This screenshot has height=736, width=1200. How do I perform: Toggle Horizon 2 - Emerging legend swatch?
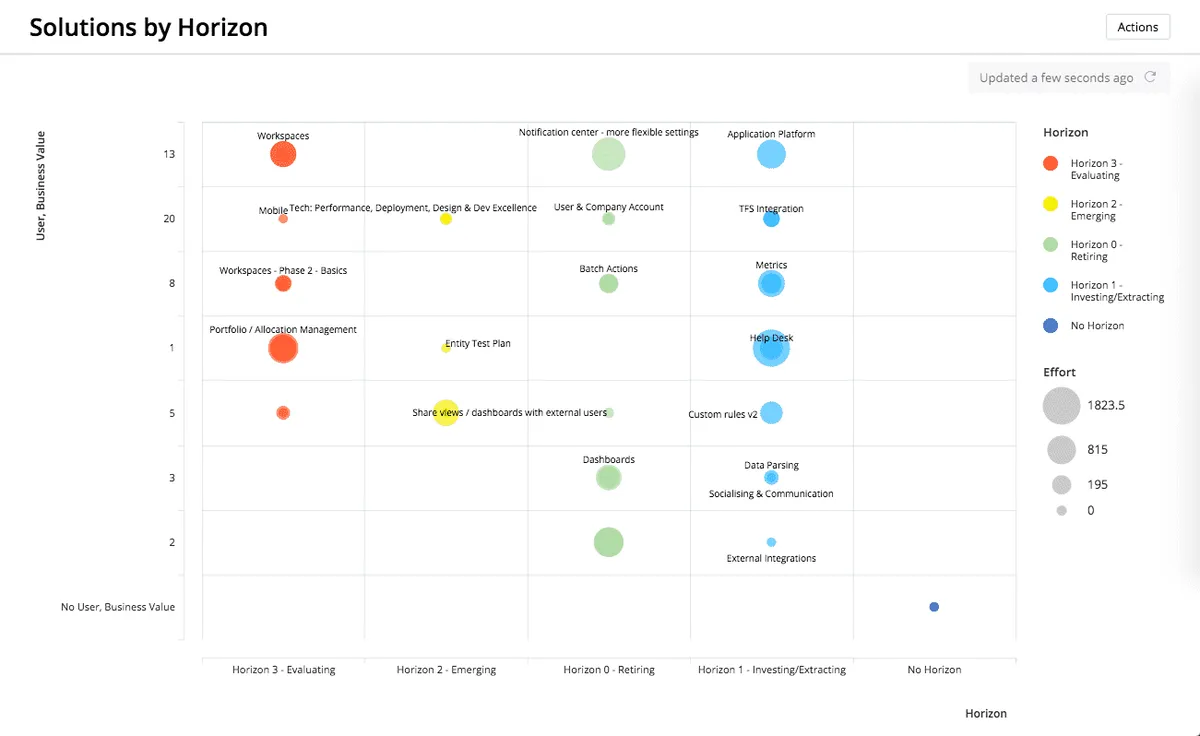1050,204
